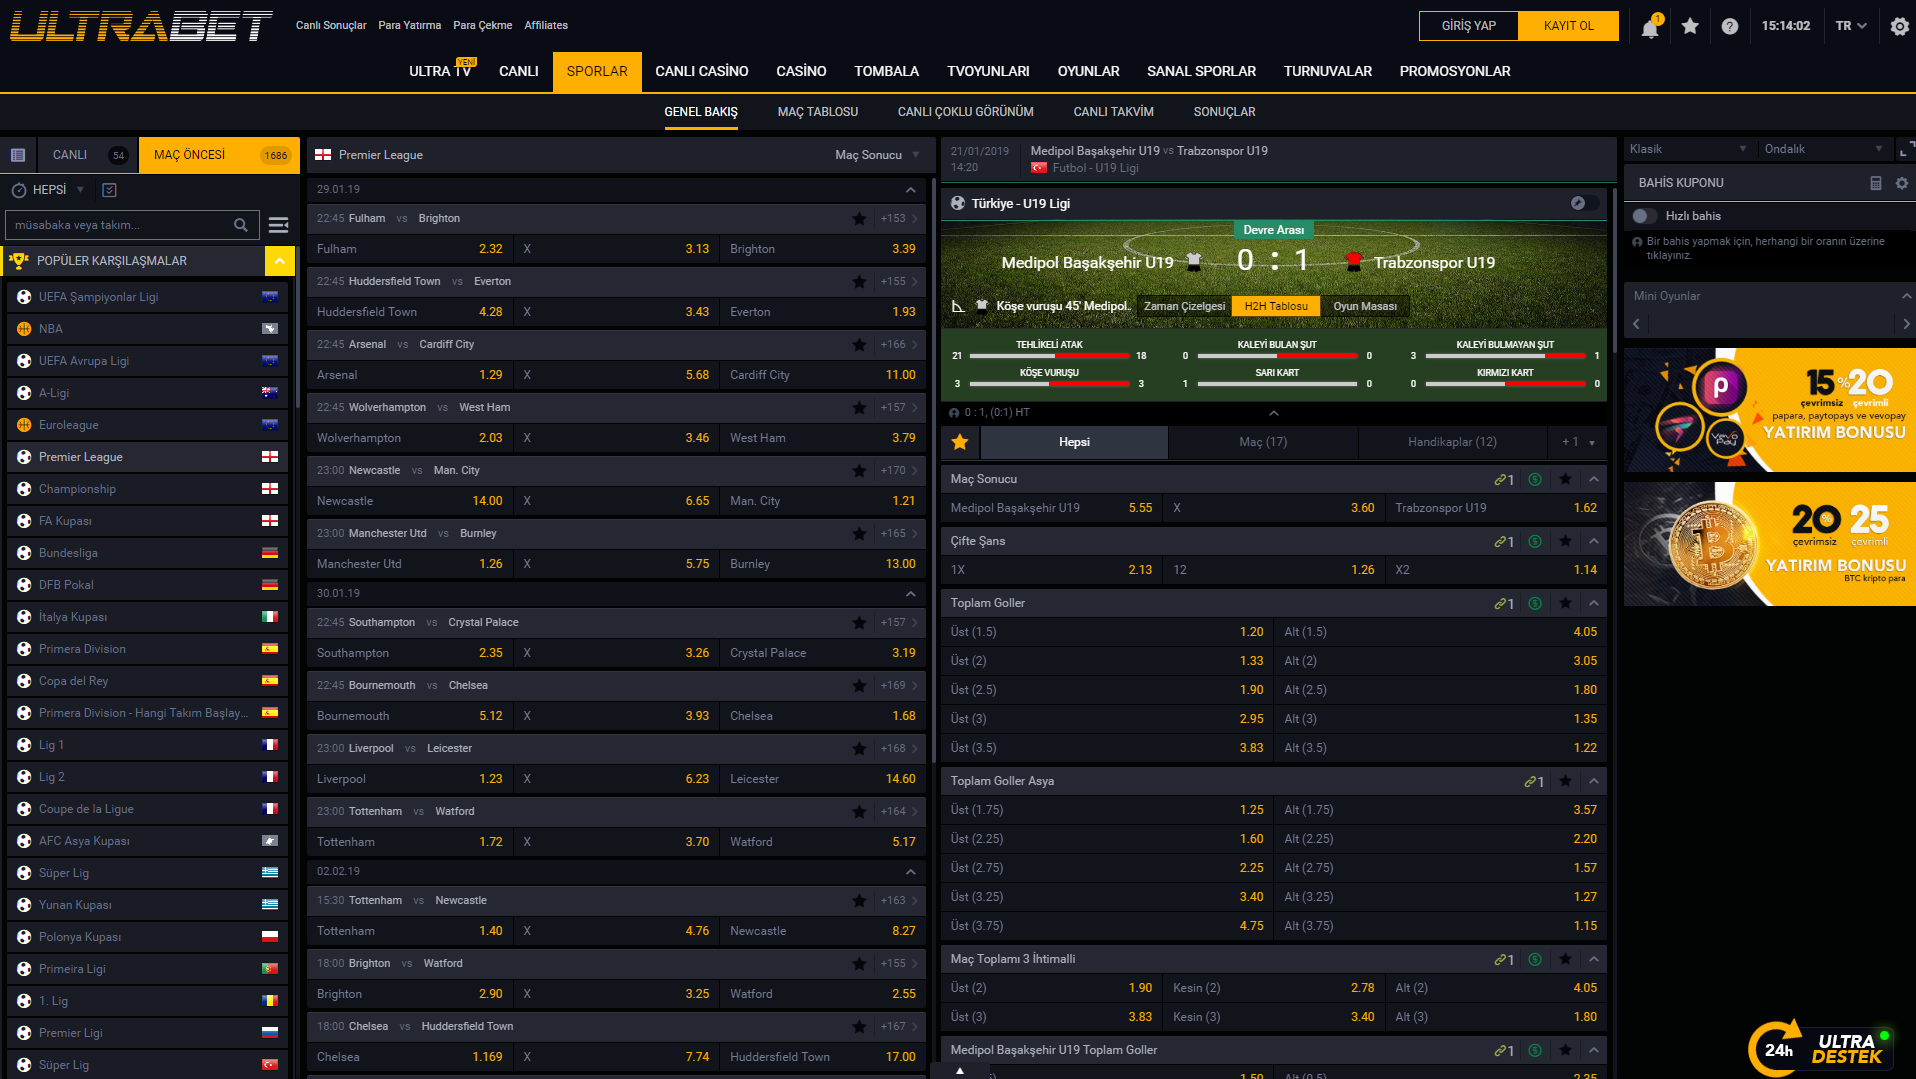Open the sports list menu icon
Image resolution: width=1916 pixels, height=1079 pixels.
[279, 225]
